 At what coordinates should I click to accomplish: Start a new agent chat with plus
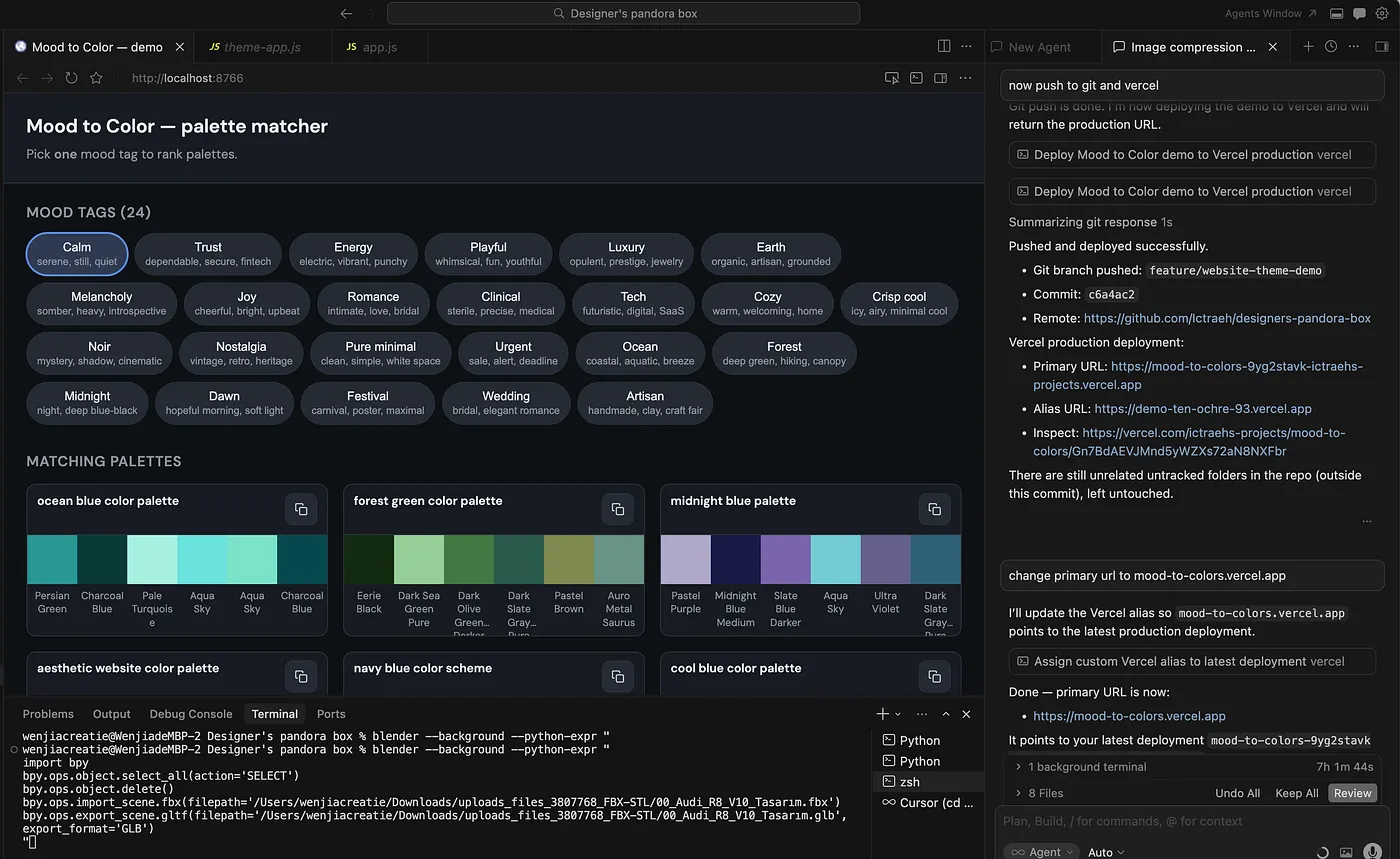[x=1308, y=46]
